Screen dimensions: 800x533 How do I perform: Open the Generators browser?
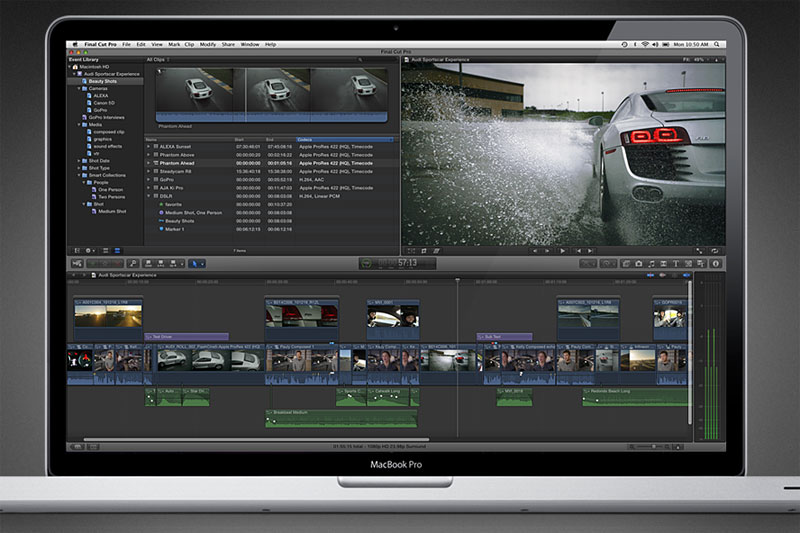pyautogui.click(x=688, y=264)
